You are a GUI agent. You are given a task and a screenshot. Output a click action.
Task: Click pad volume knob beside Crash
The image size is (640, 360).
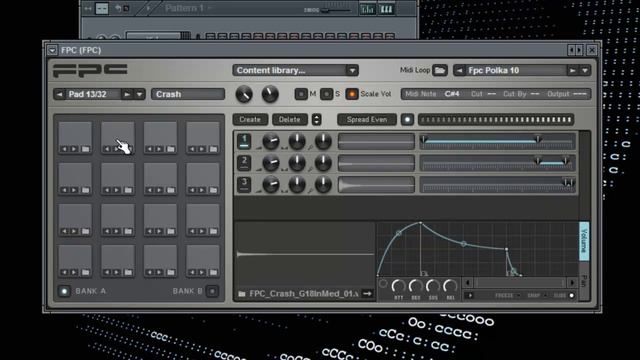[x=244, y=94]
